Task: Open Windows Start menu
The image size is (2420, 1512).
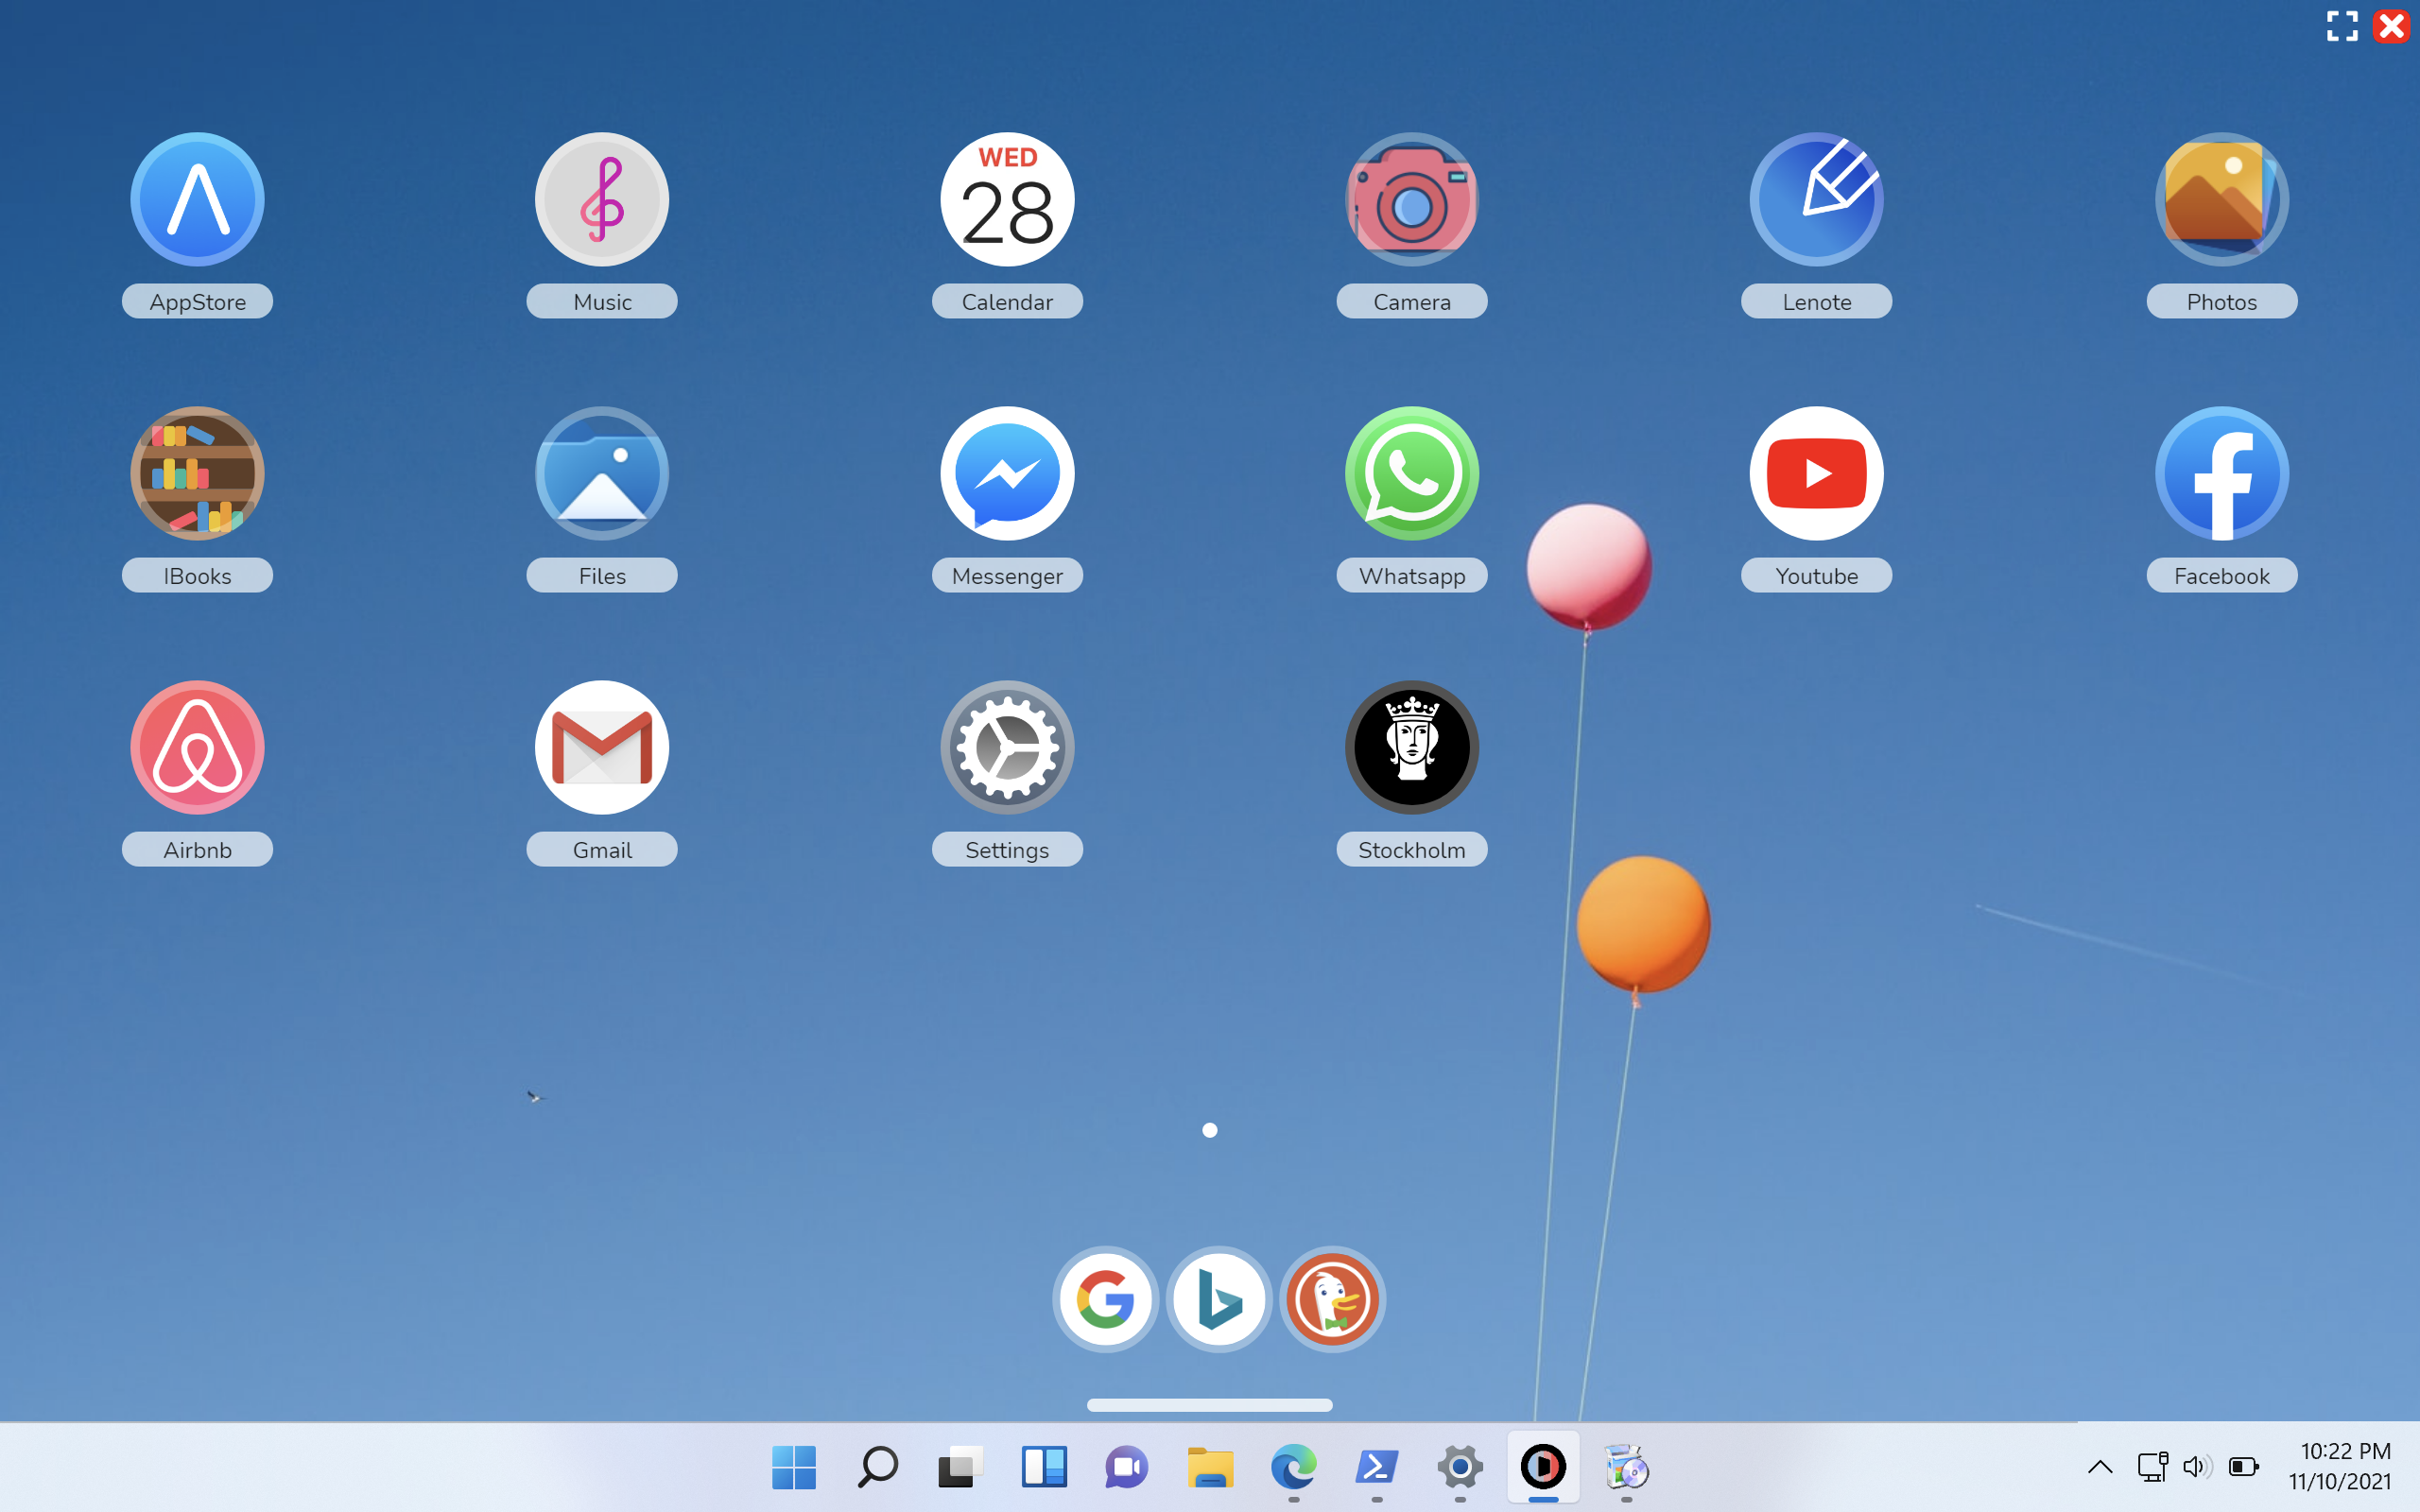Action: click(794, 1467)
